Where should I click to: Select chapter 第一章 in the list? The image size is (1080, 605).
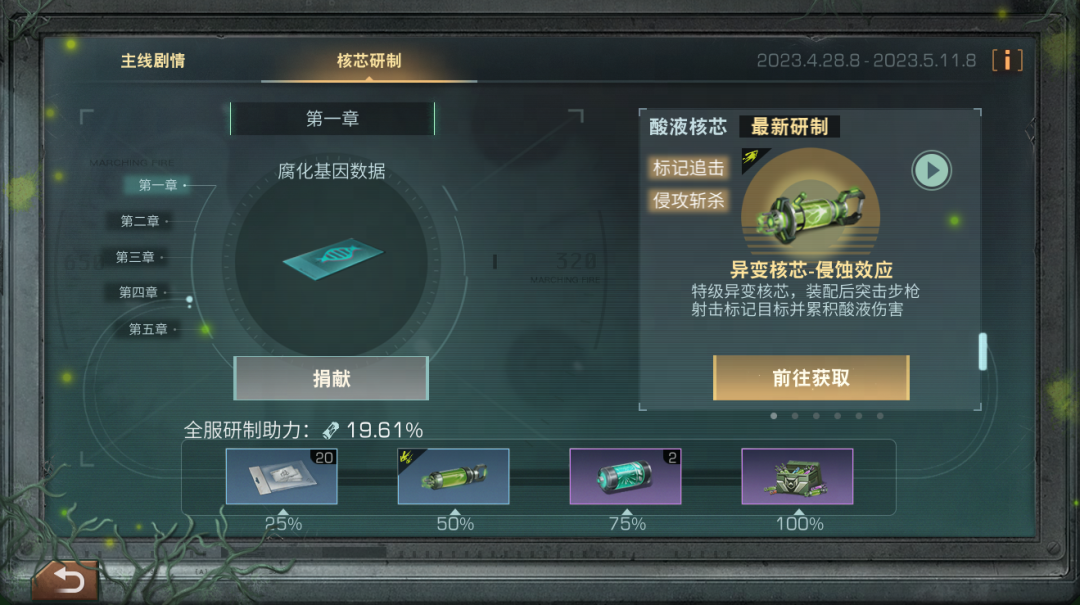click(x=158, y=185)
